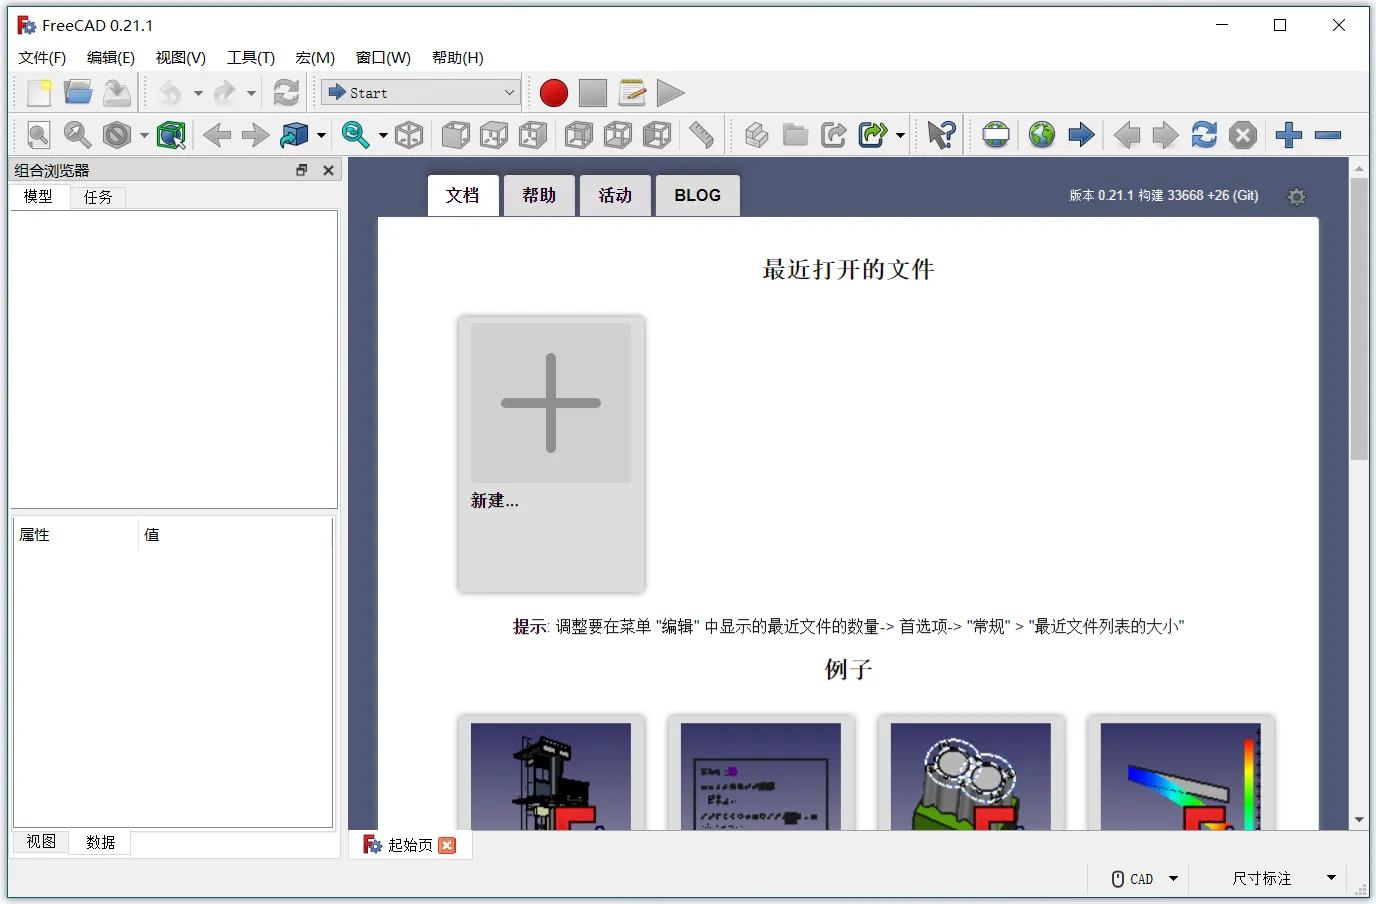Open the macros notepad icon
This screenshot has height=904, width=1376.
click(632, 93)
